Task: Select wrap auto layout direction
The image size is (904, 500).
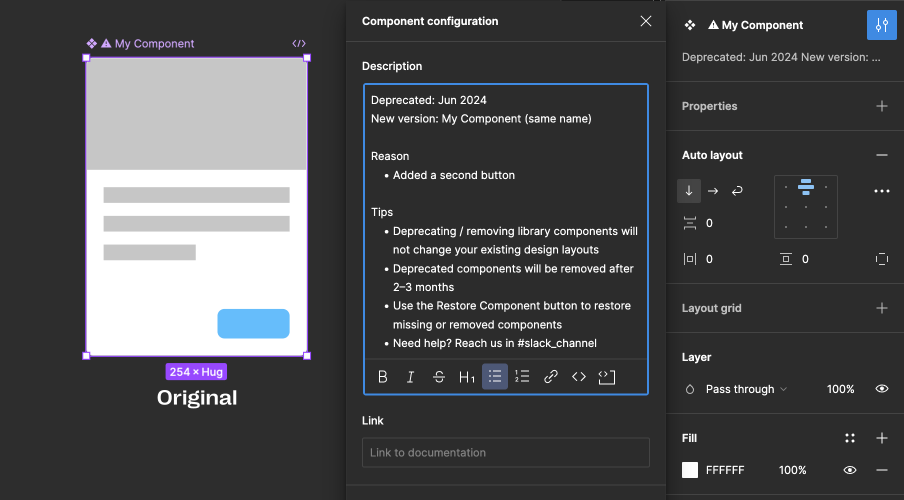Action: pos(738,191)
